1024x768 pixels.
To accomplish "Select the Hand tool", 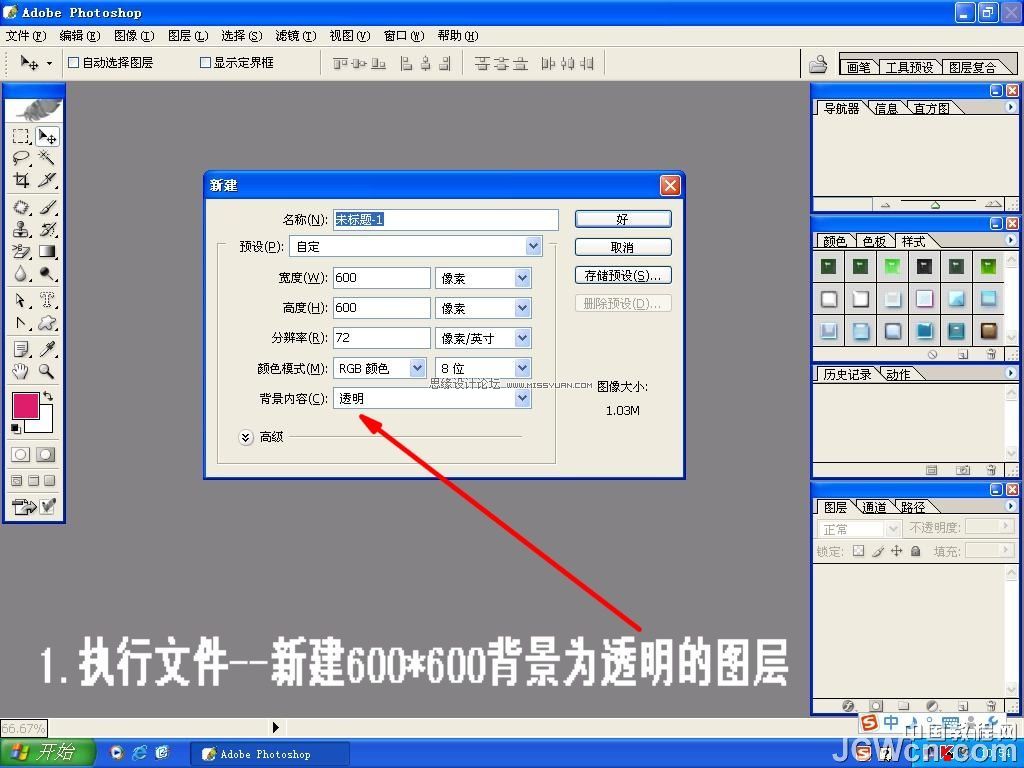I will click(x=21, y=372).
